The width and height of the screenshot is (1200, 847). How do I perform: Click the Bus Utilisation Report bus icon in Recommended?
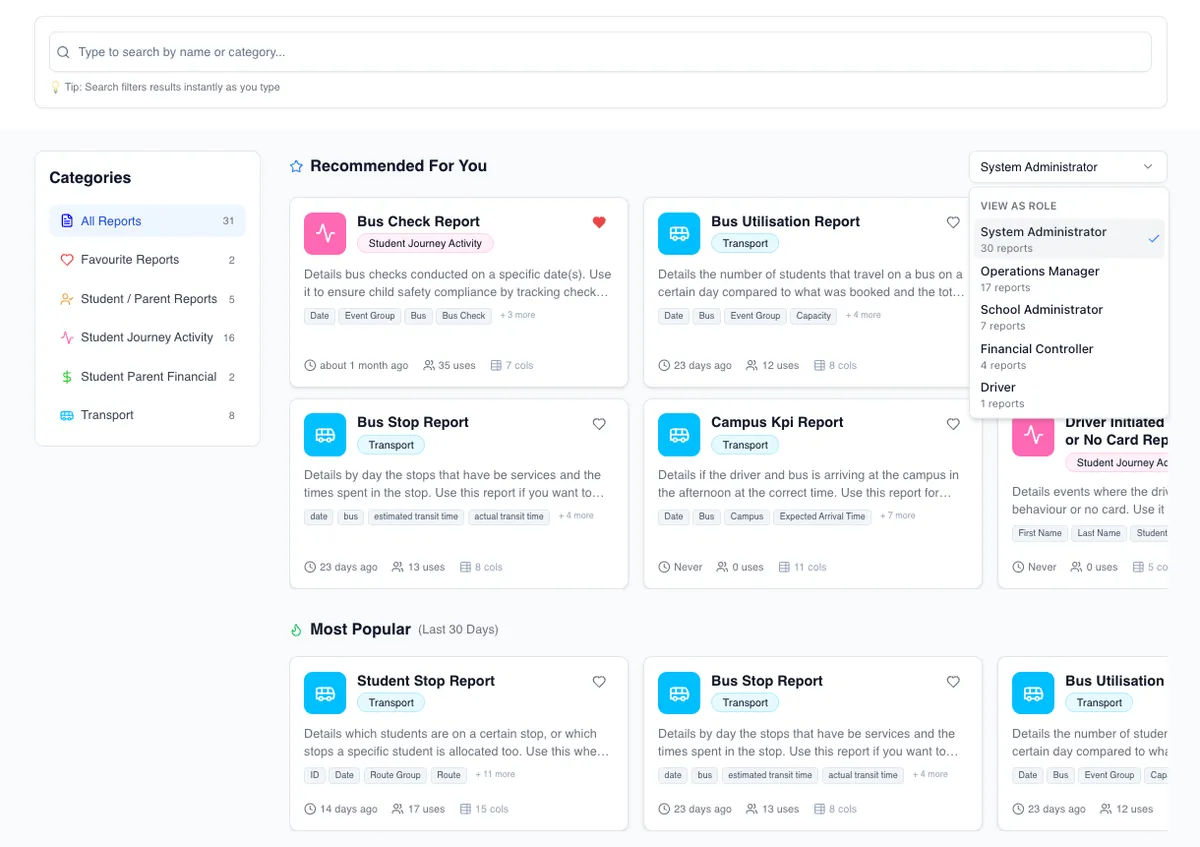coord(679,233)
